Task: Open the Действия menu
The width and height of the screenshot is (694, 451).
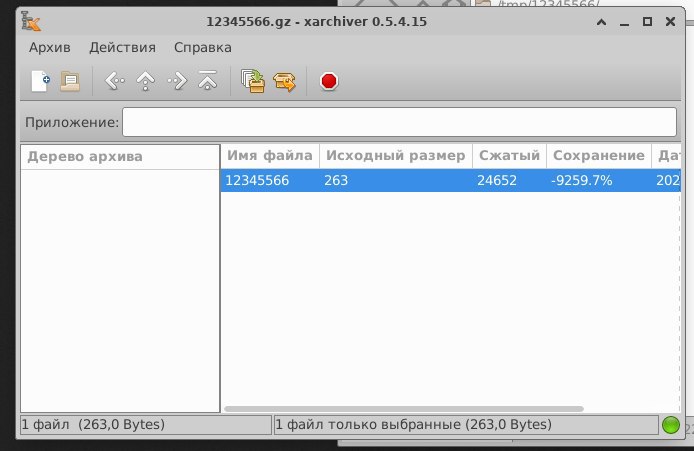Action: [123, 47]
